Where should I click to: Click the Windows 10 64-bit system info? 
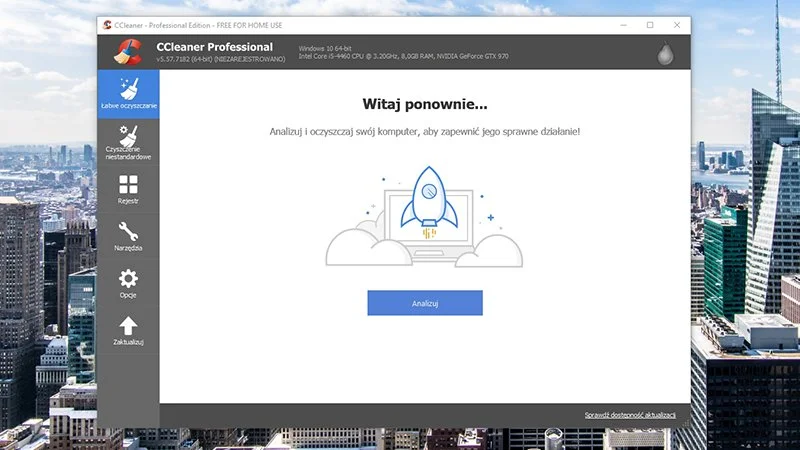pyautogui.click(x=325, y=48)
